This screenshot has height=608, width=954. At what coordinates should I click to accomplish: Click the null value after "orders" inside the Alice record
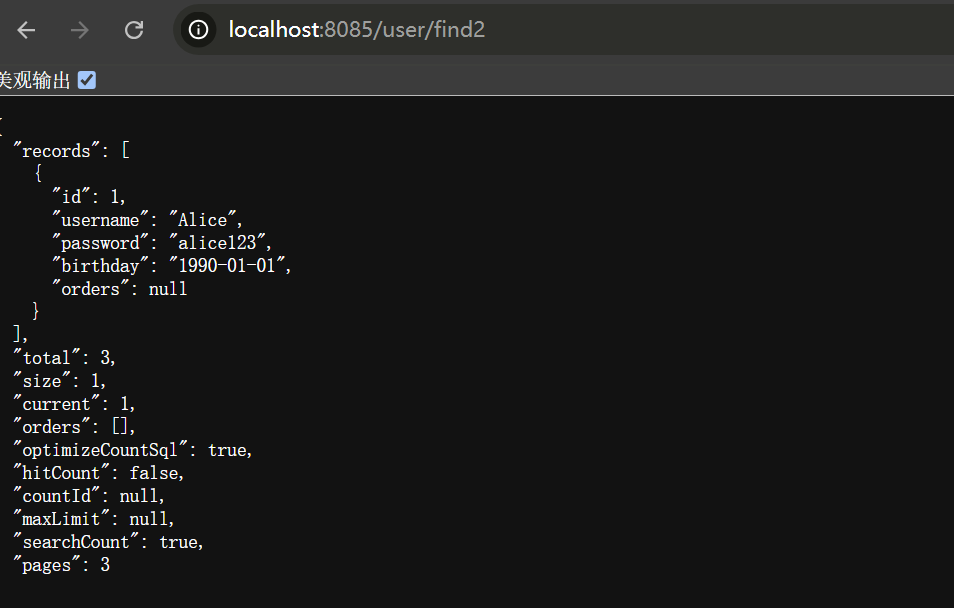(168, 289)
